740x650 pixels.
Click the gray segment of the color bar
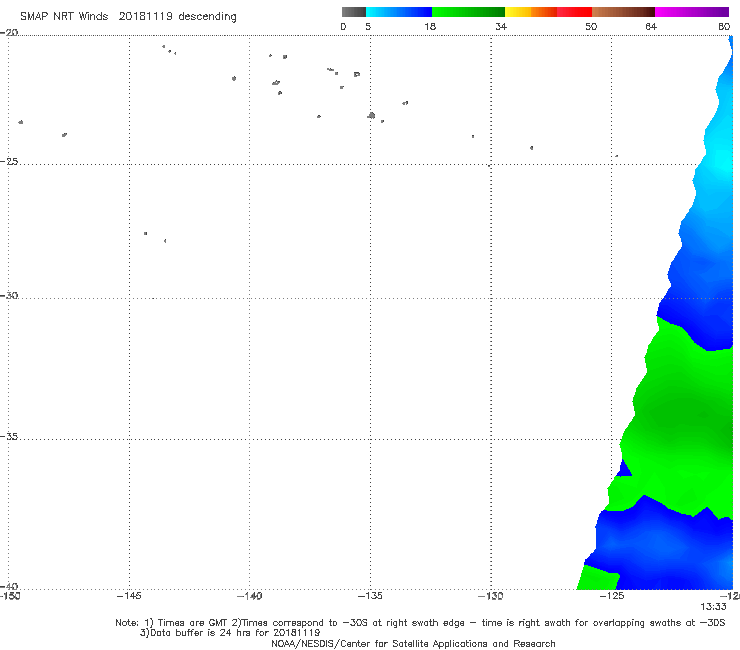click(x=354, y=12)
